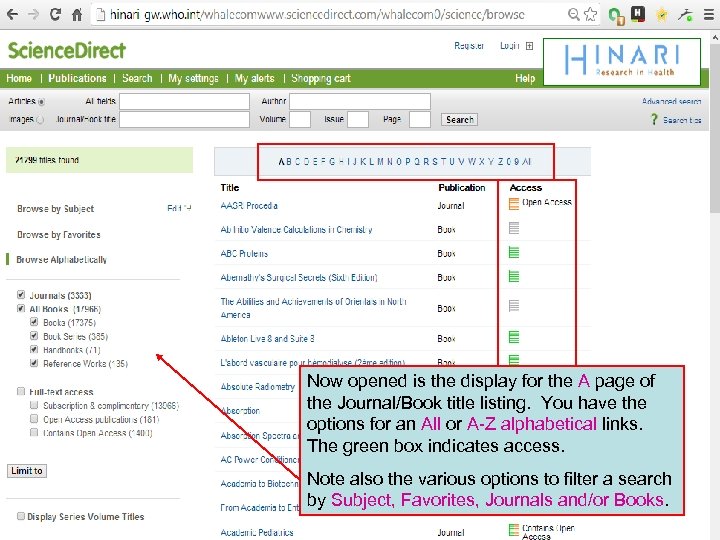Viewport: 720px width, 540px height.
Task: Check Open Access publications checkbox
Action: point(34,419)
